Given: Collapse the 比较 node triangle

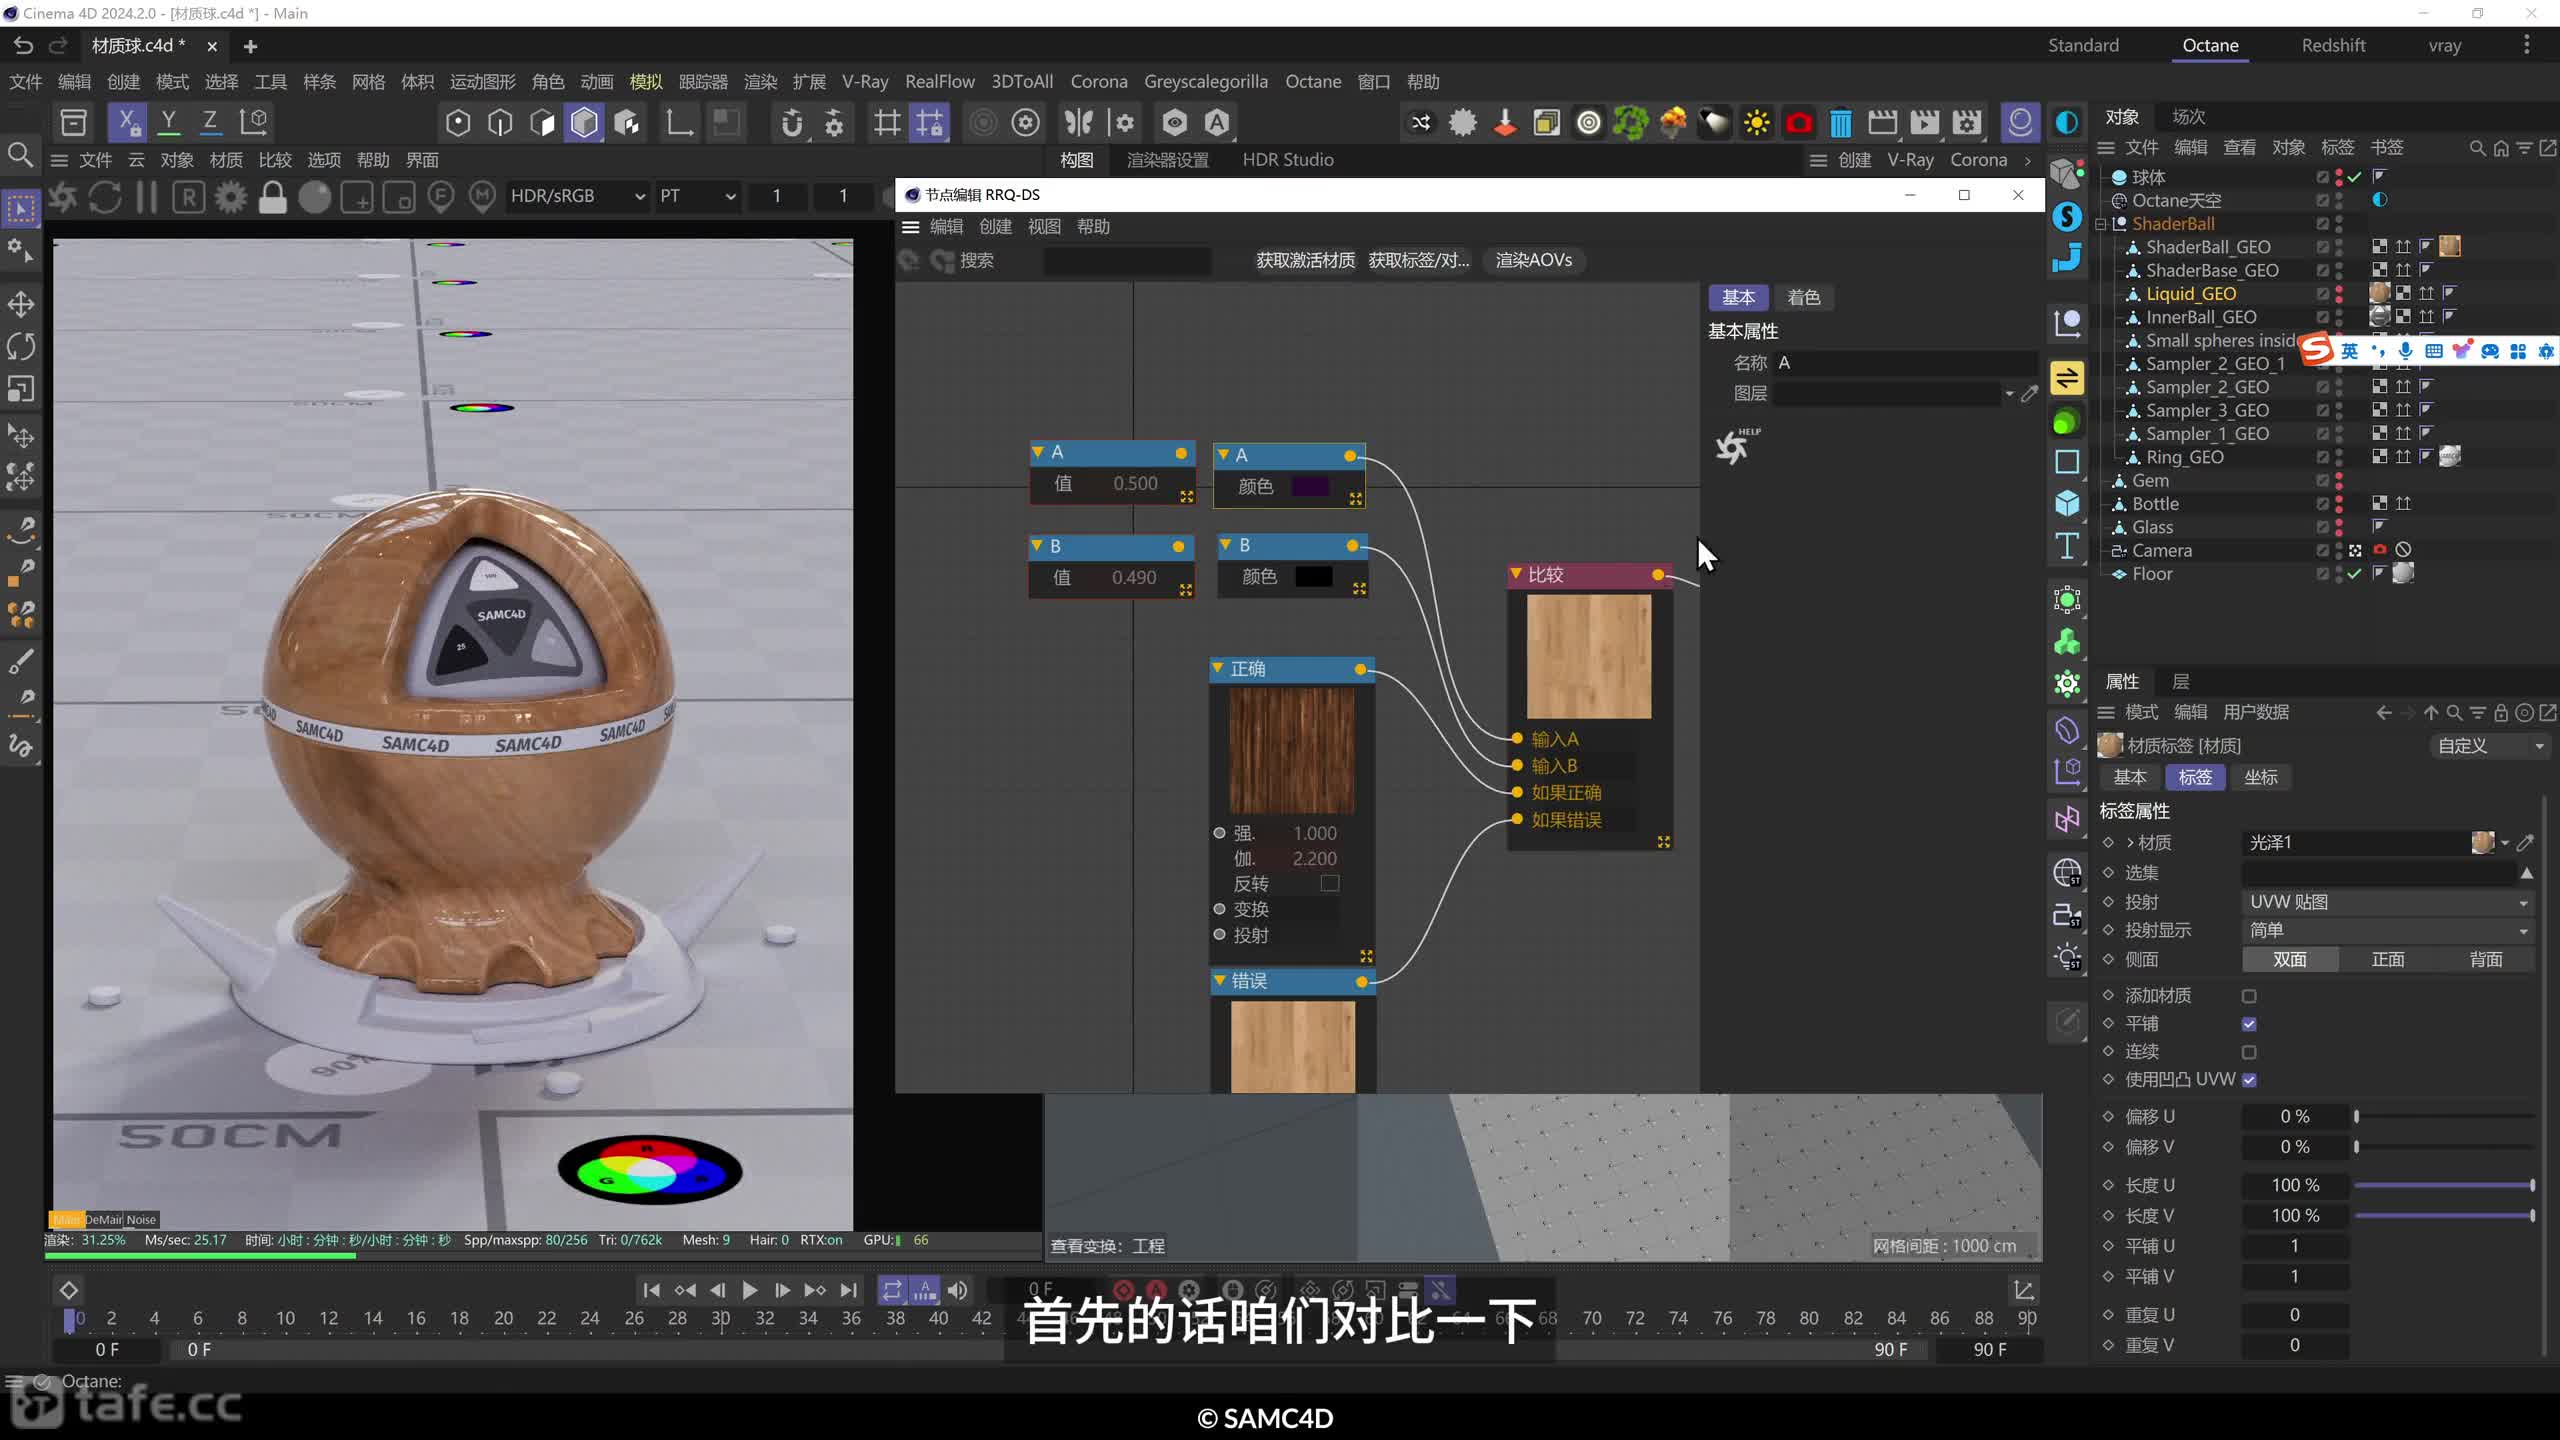Looking at the screenshot, I should (x=1516, y=574).
